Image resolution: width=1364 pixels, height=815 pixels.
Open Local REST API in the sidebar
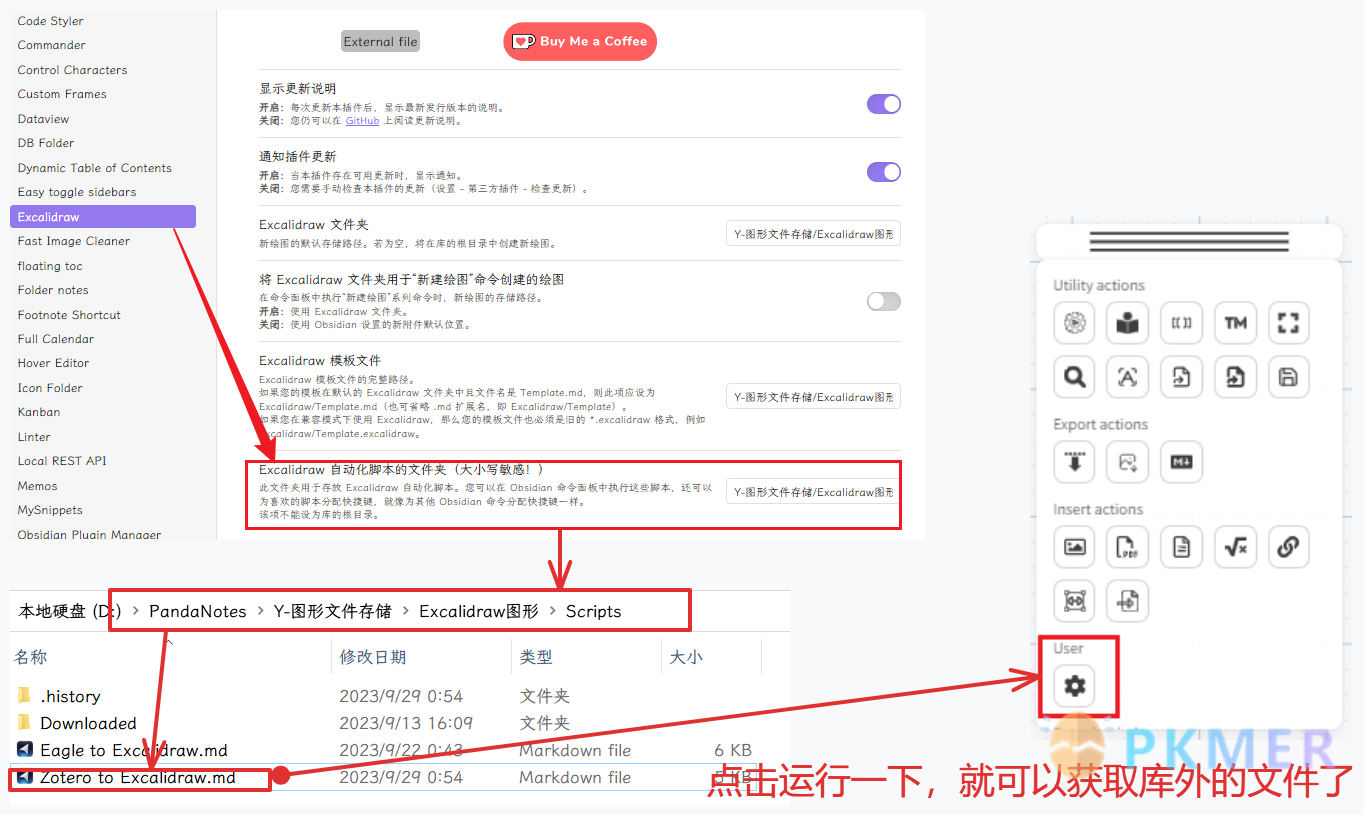tap(62, 461)
